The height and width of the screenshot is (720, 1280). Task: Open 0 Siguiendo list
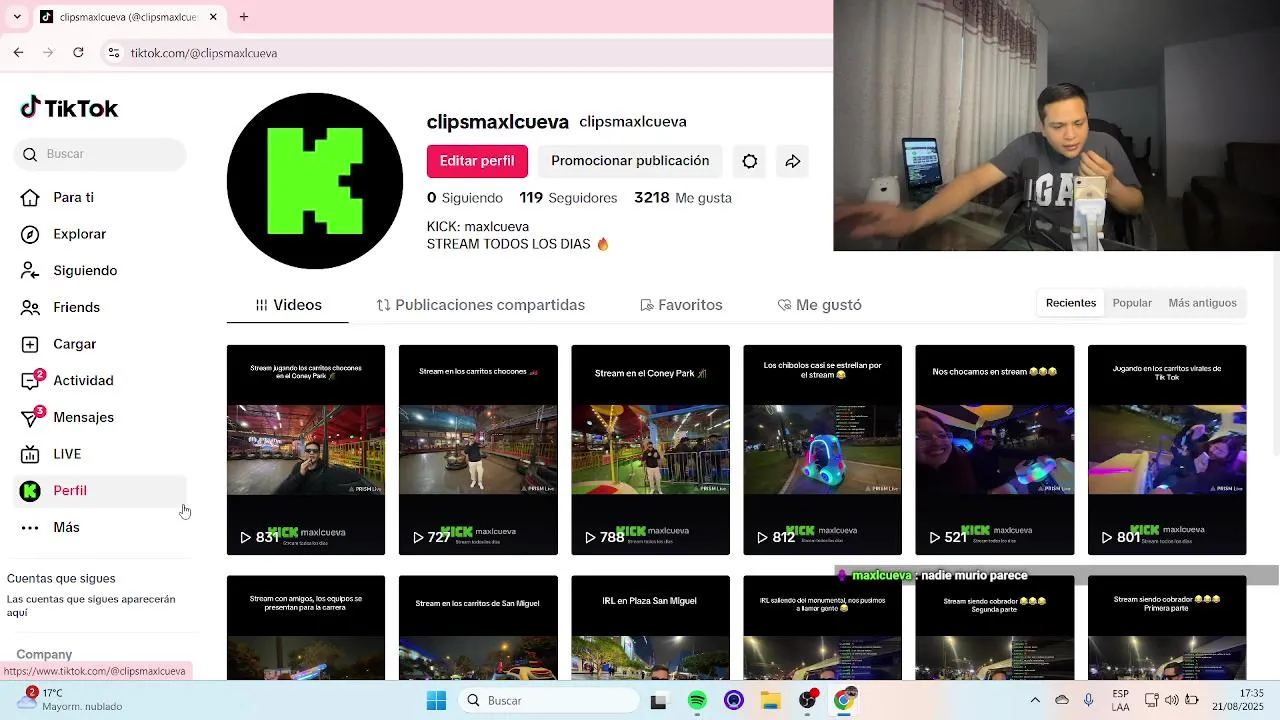pos(465,198)
